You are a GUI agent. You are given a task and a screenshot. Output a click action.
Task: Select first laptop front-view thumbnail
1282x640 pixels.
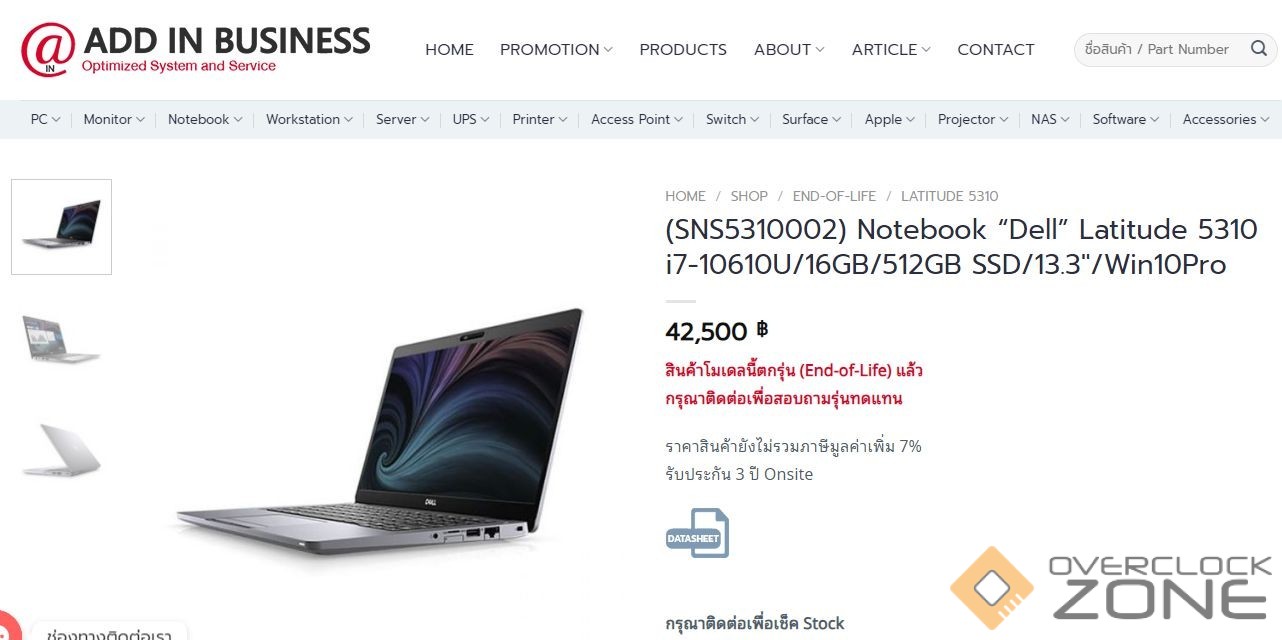click(x=61, y=226)
